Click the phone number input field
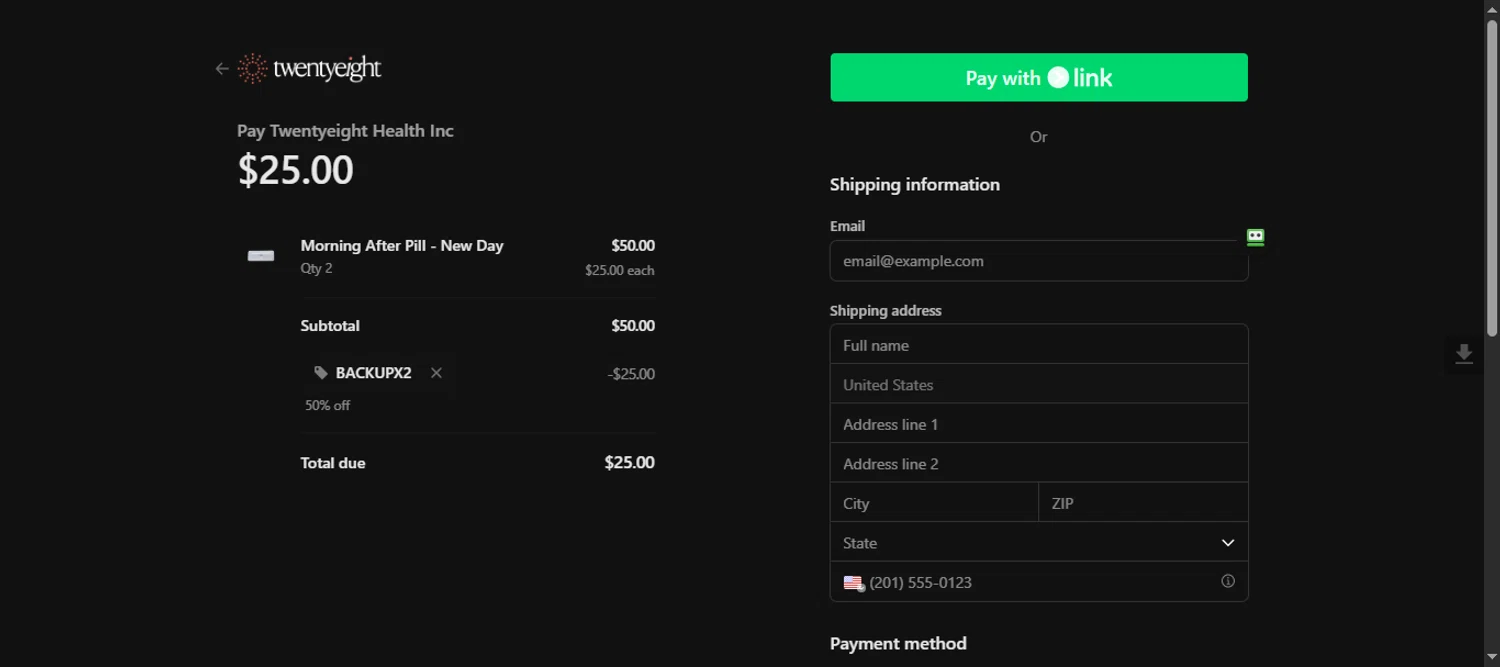 pyautogui.click(x=1040, y=582)
